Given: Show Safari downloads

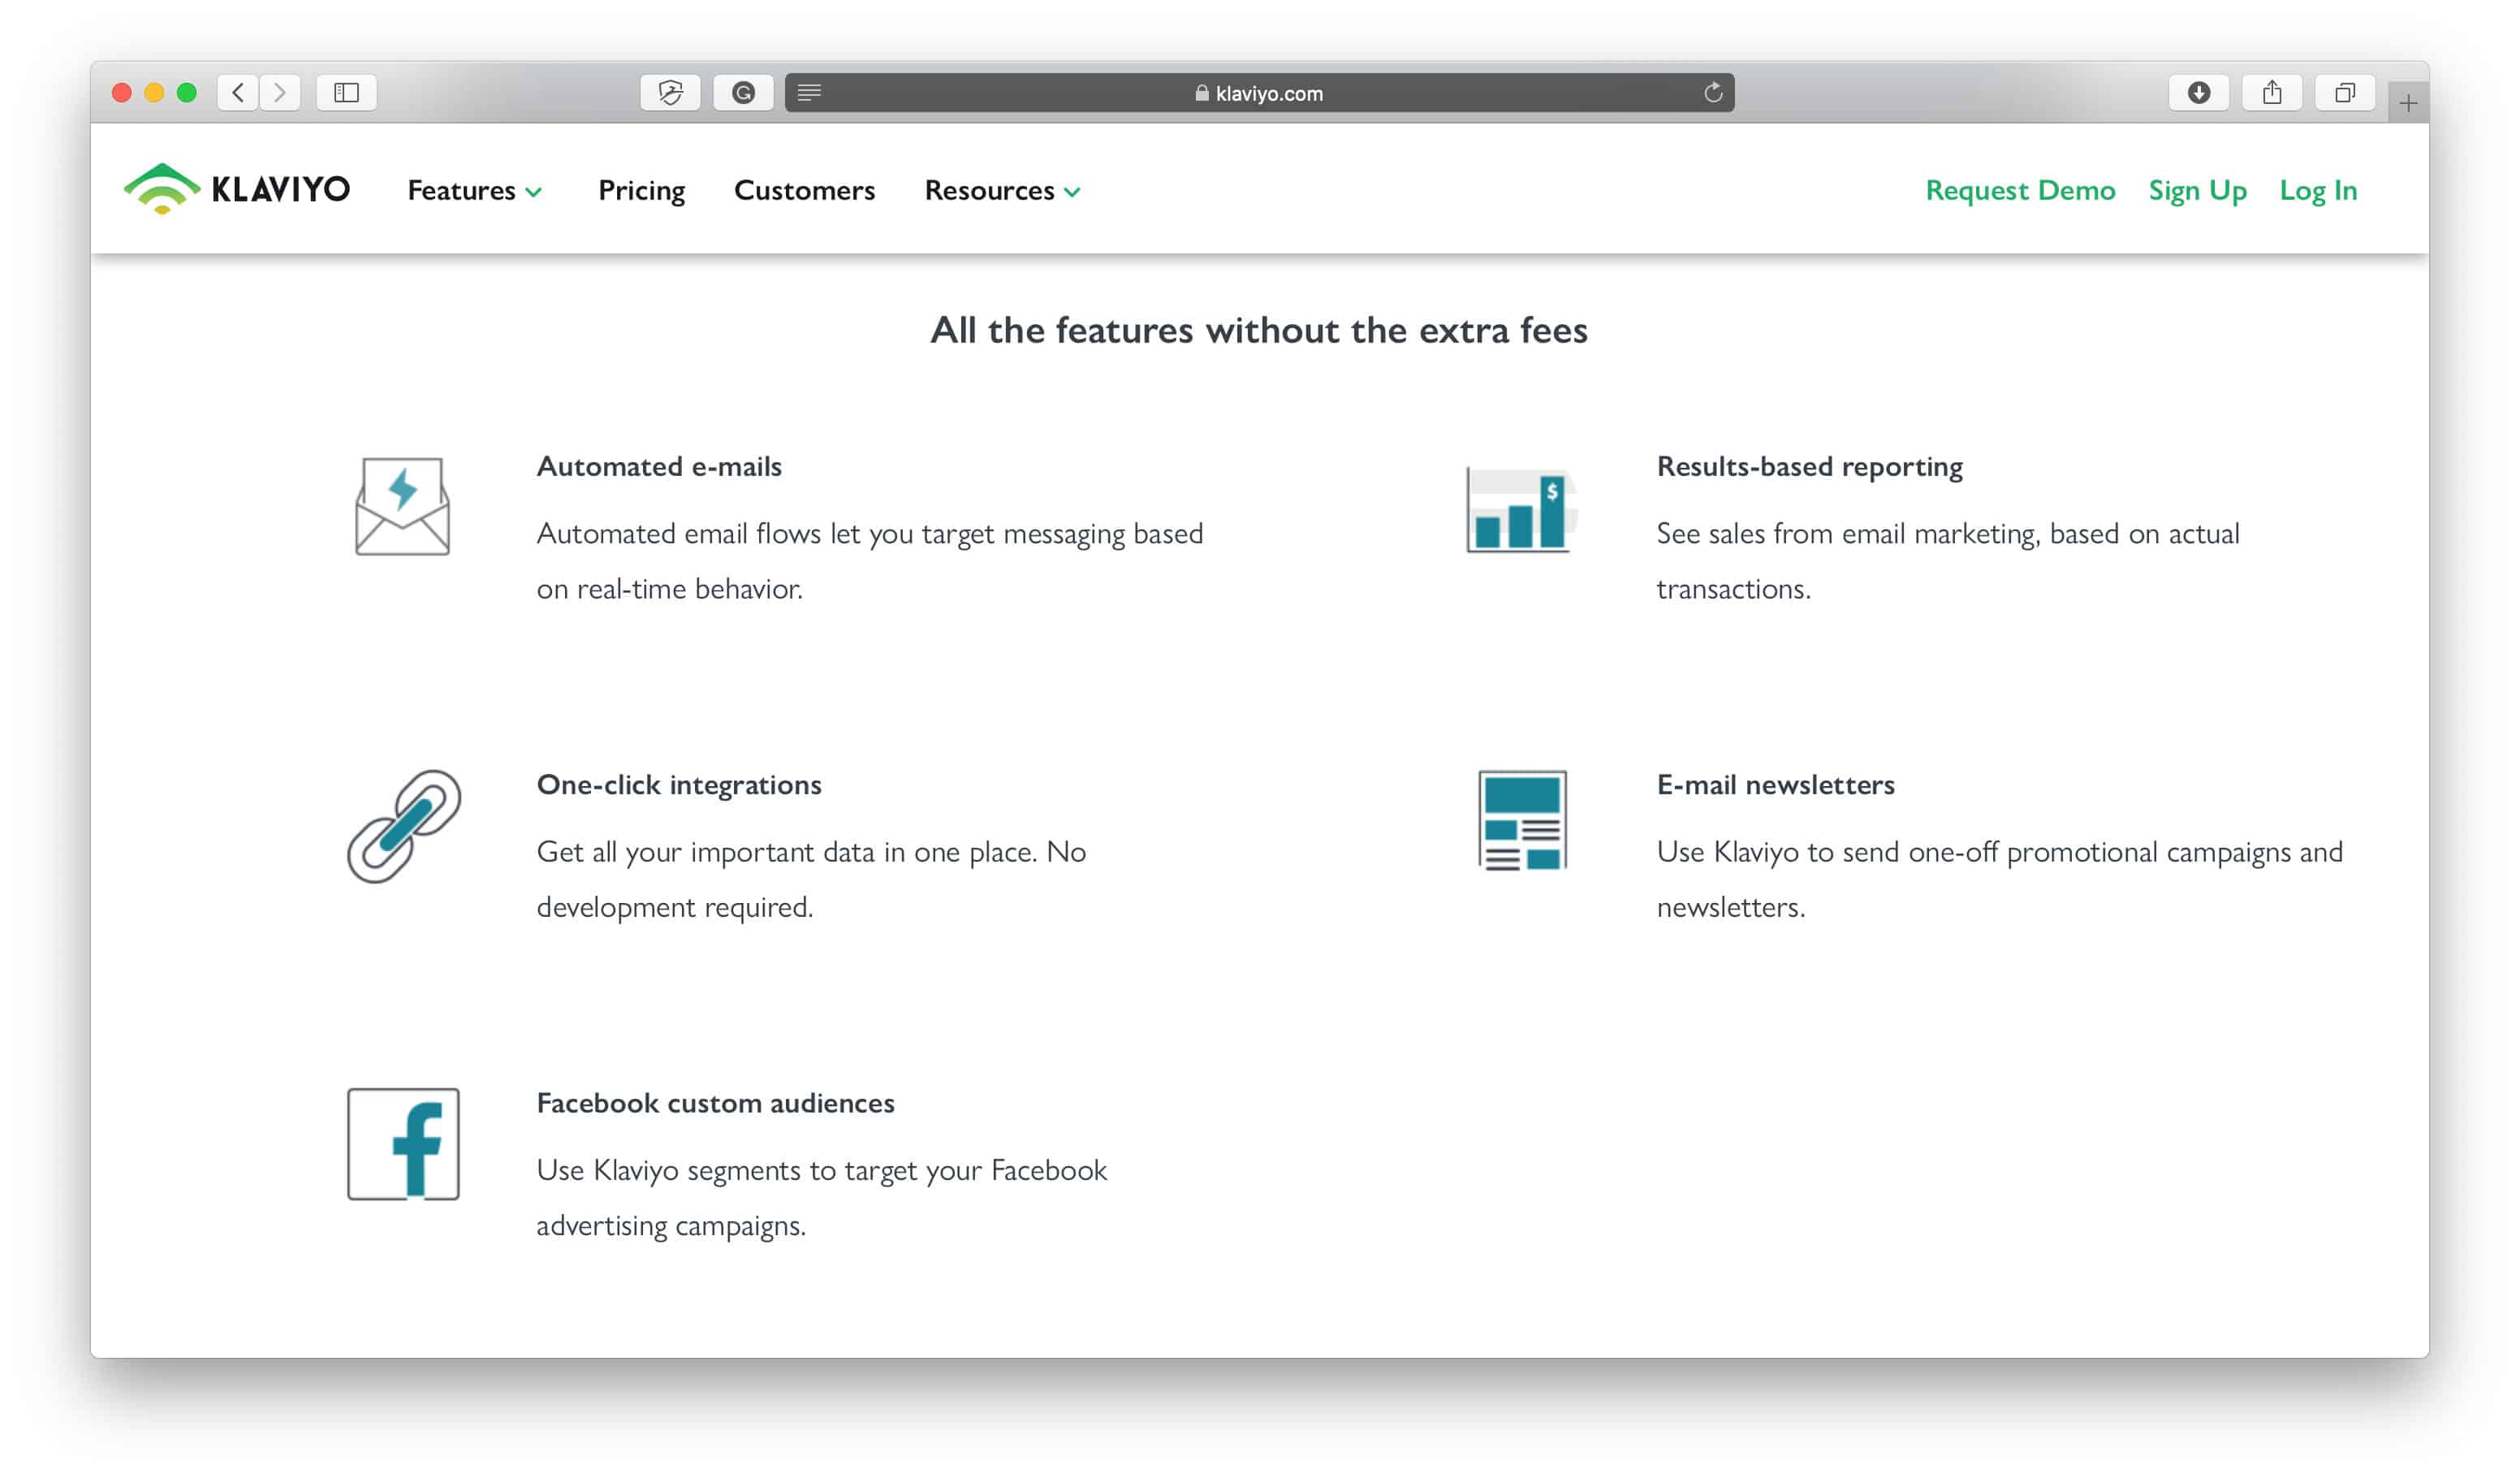Looking at the screenshot, I should 2198,93.
